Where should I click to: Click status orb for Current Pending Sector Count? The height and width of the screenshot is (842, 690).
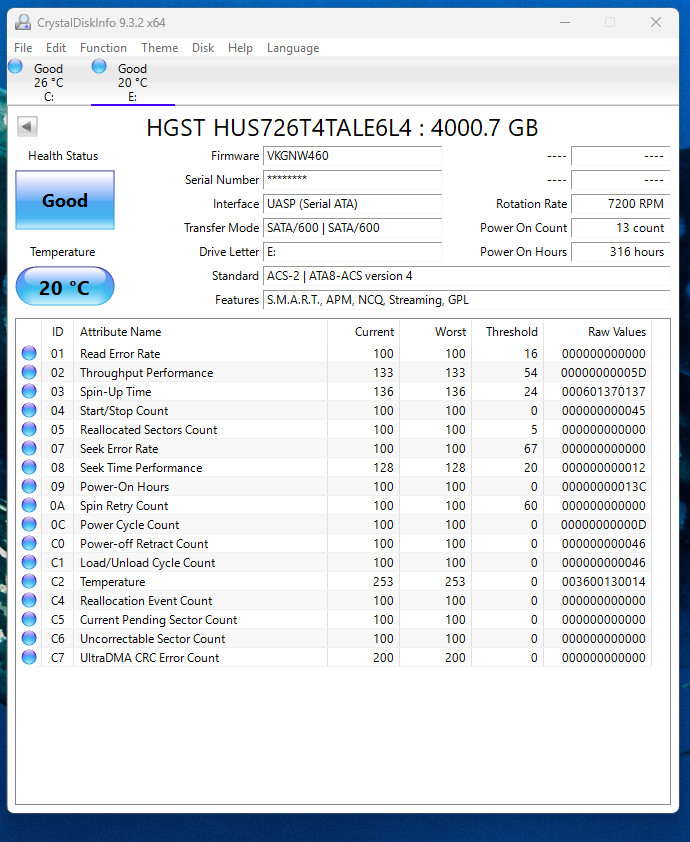29,619
